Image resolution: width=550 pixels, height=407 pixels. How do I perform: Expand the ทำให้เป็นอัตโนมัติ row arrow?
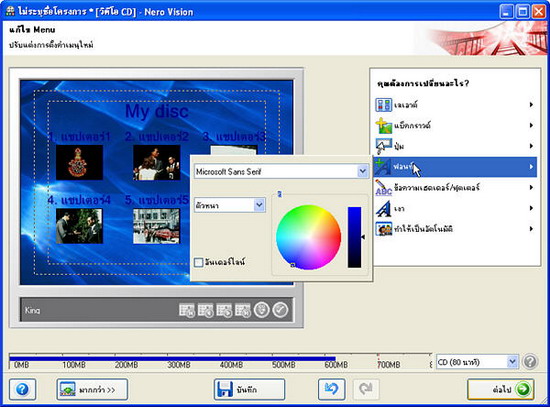(531, 229)
